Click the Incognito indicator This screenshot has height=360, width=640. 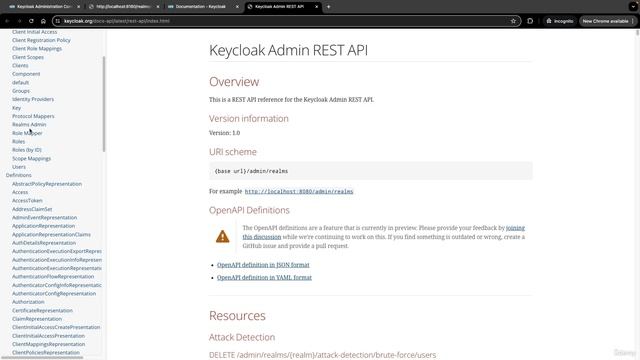[560, 21]
